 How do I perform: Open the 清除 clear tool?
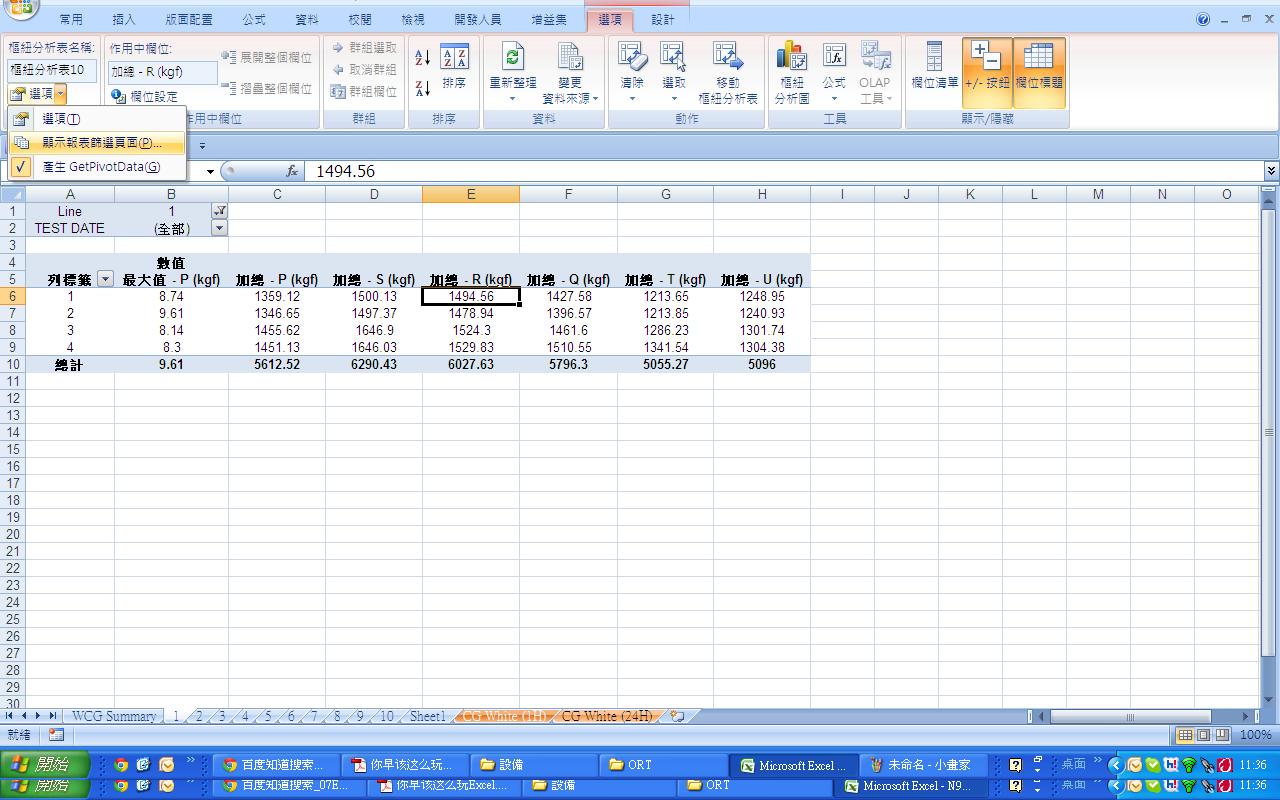click(632, 73)
